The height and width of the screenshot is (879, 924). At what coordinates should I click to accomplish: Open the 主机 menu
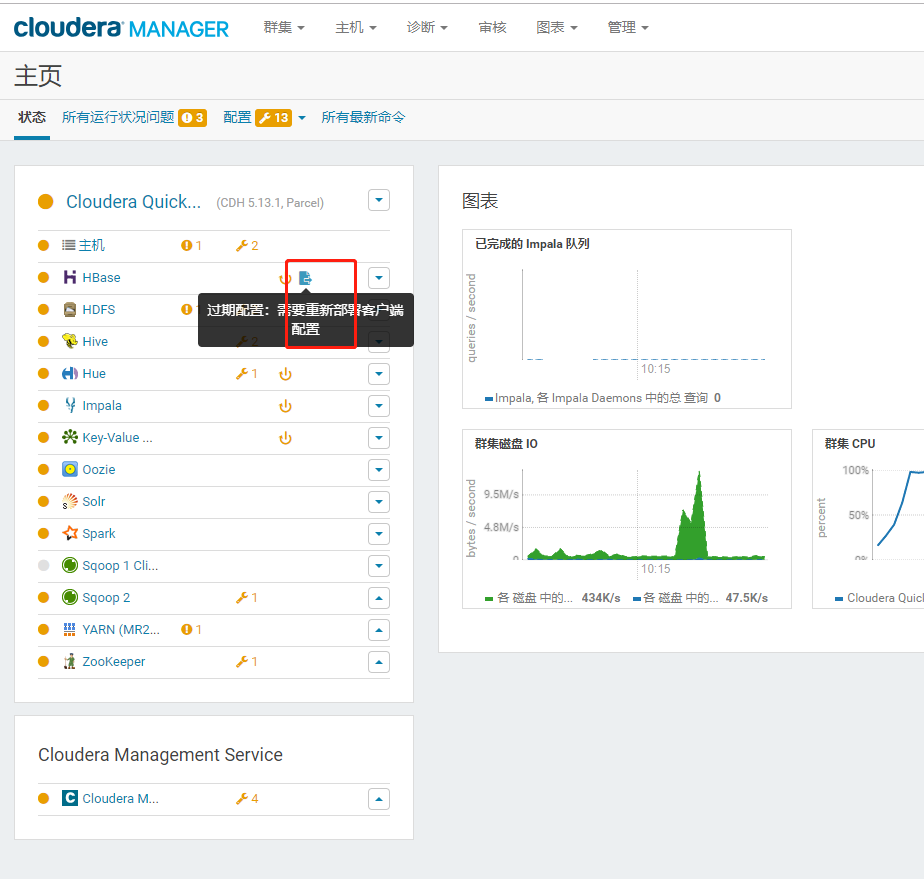[x=356, y=27]
